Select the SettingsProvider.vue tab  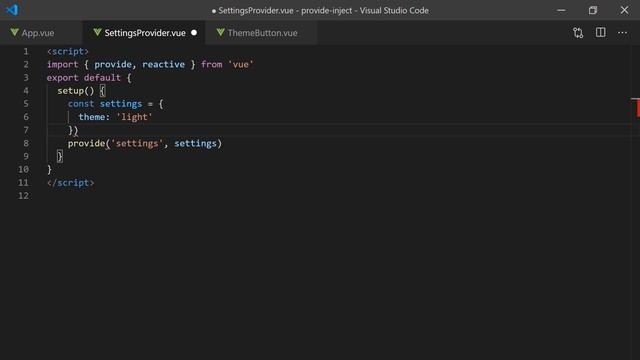pos(144,33)
